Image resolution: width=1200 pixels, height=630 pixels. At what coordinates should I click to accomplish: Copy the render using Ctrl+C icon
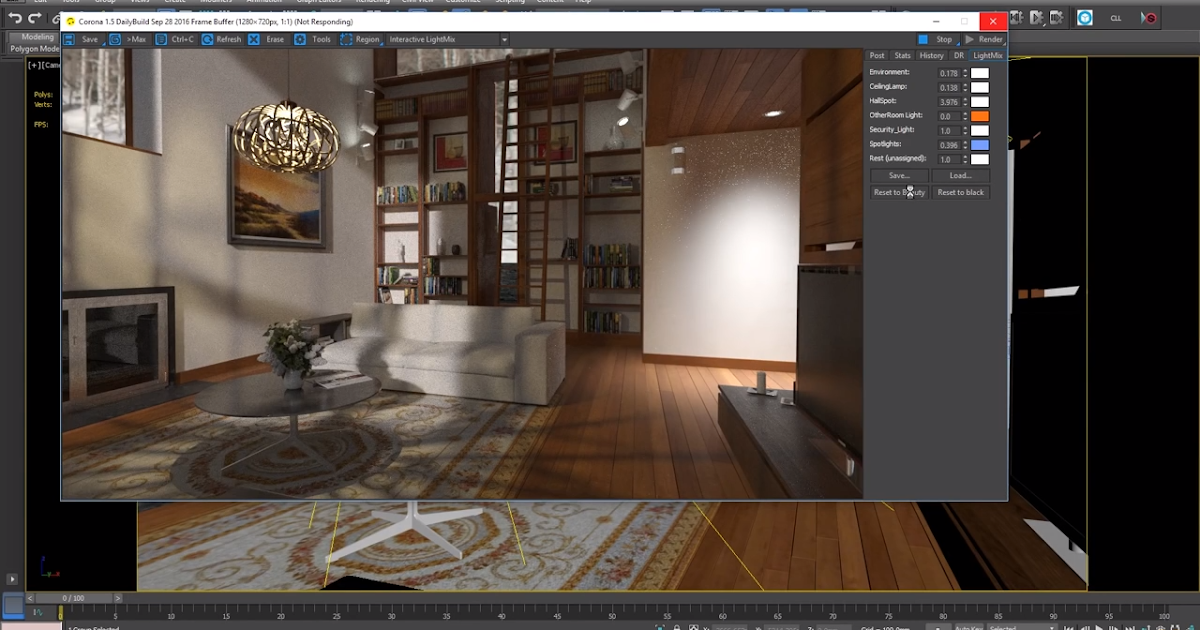click(161, 39)
